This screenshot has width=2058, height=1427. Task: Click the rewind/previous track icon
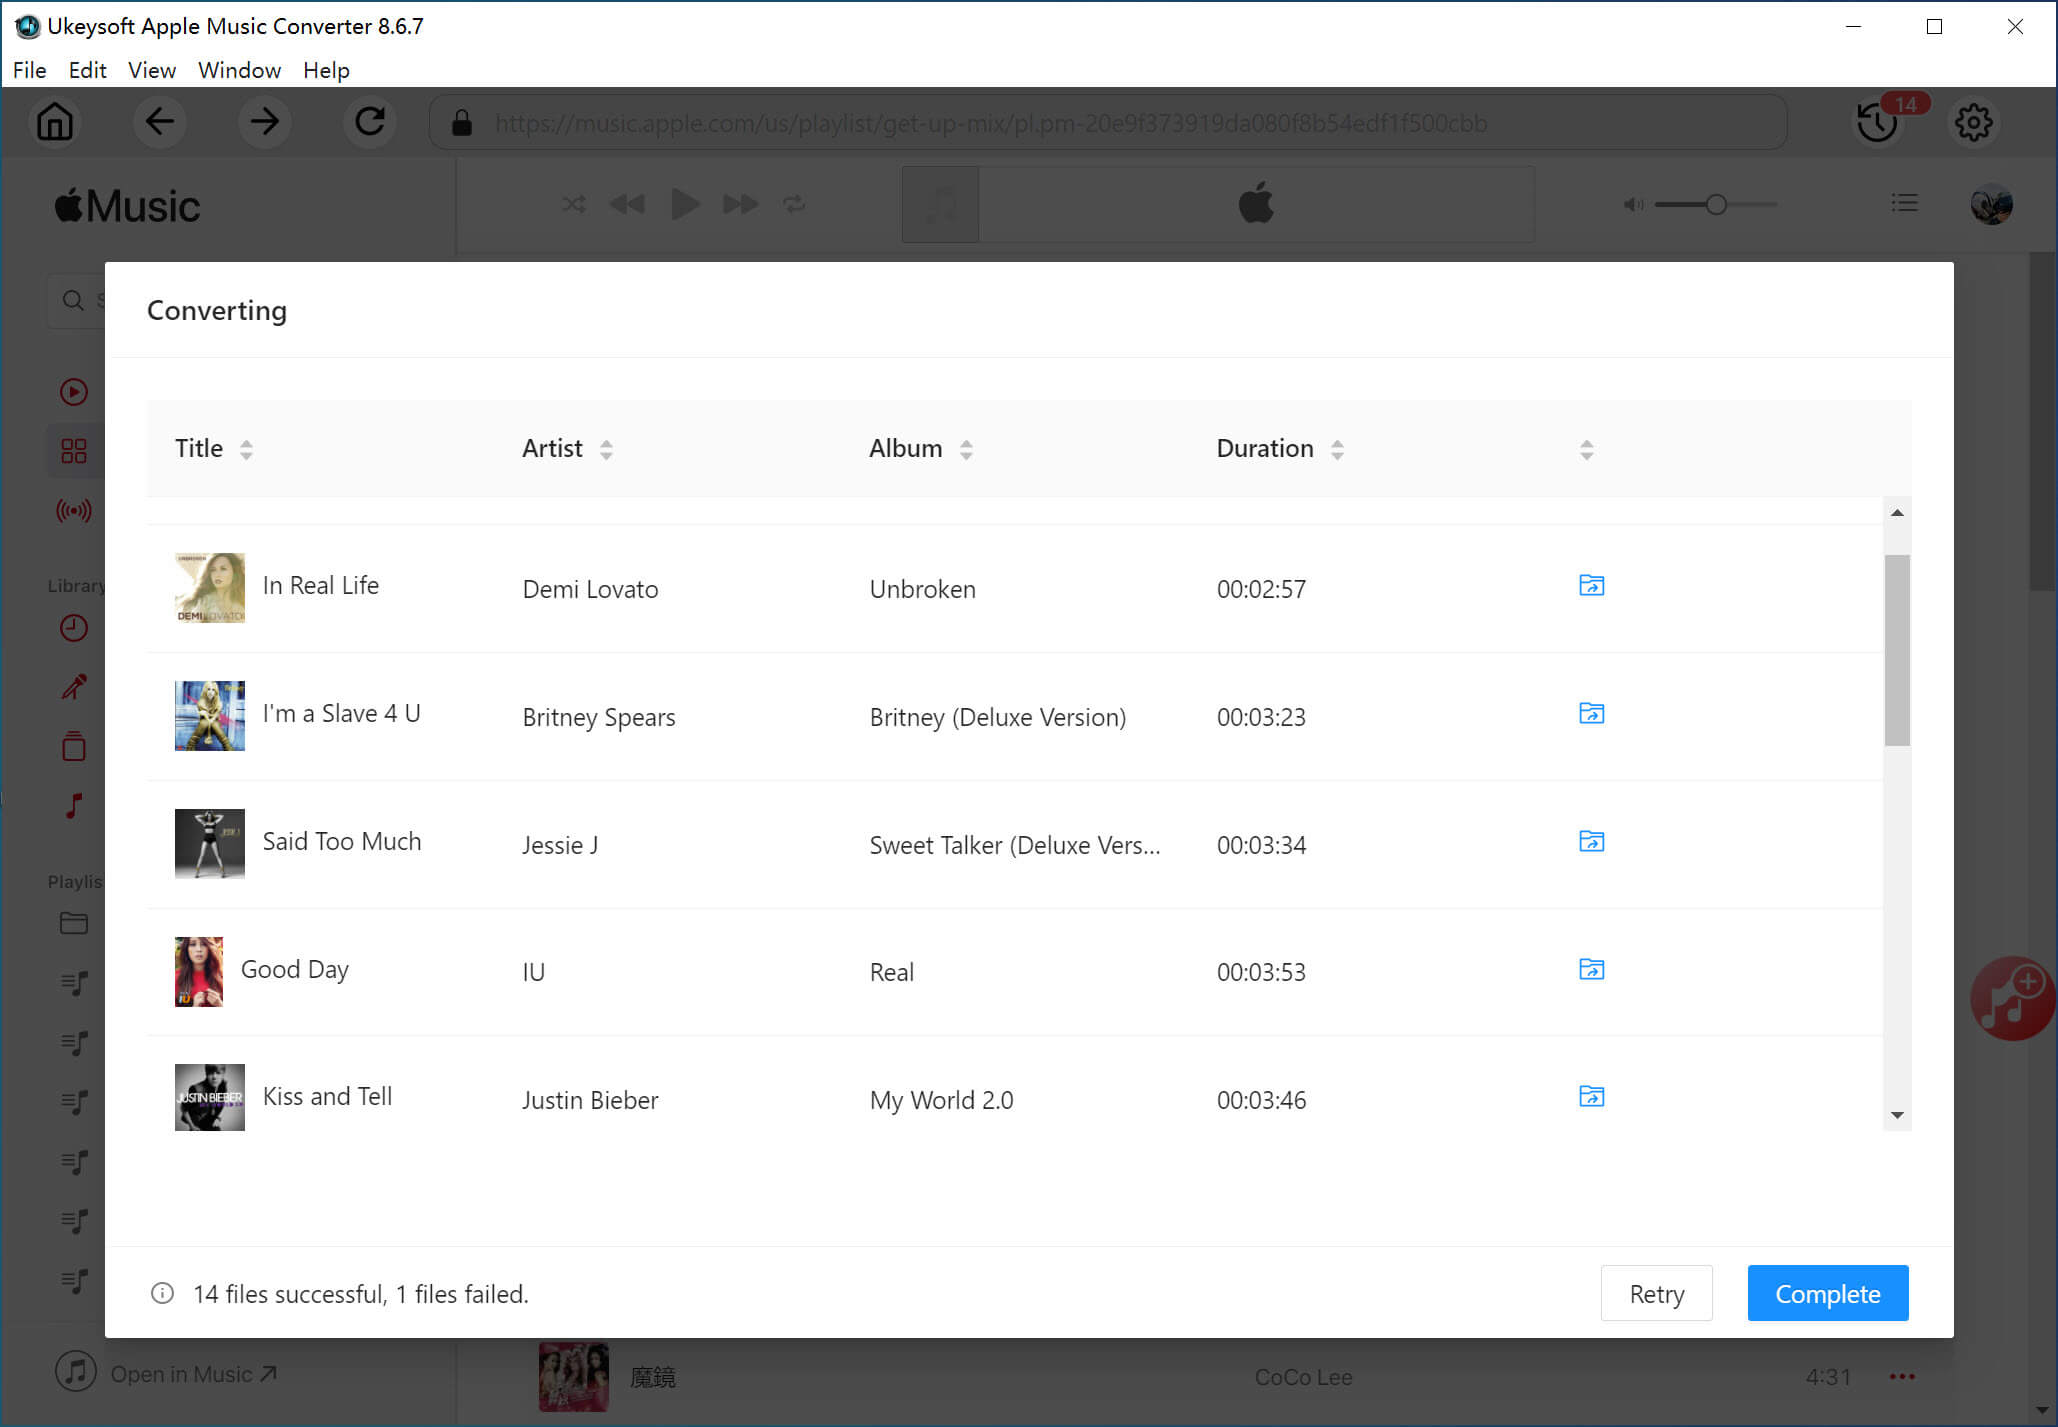pos(627,203)
